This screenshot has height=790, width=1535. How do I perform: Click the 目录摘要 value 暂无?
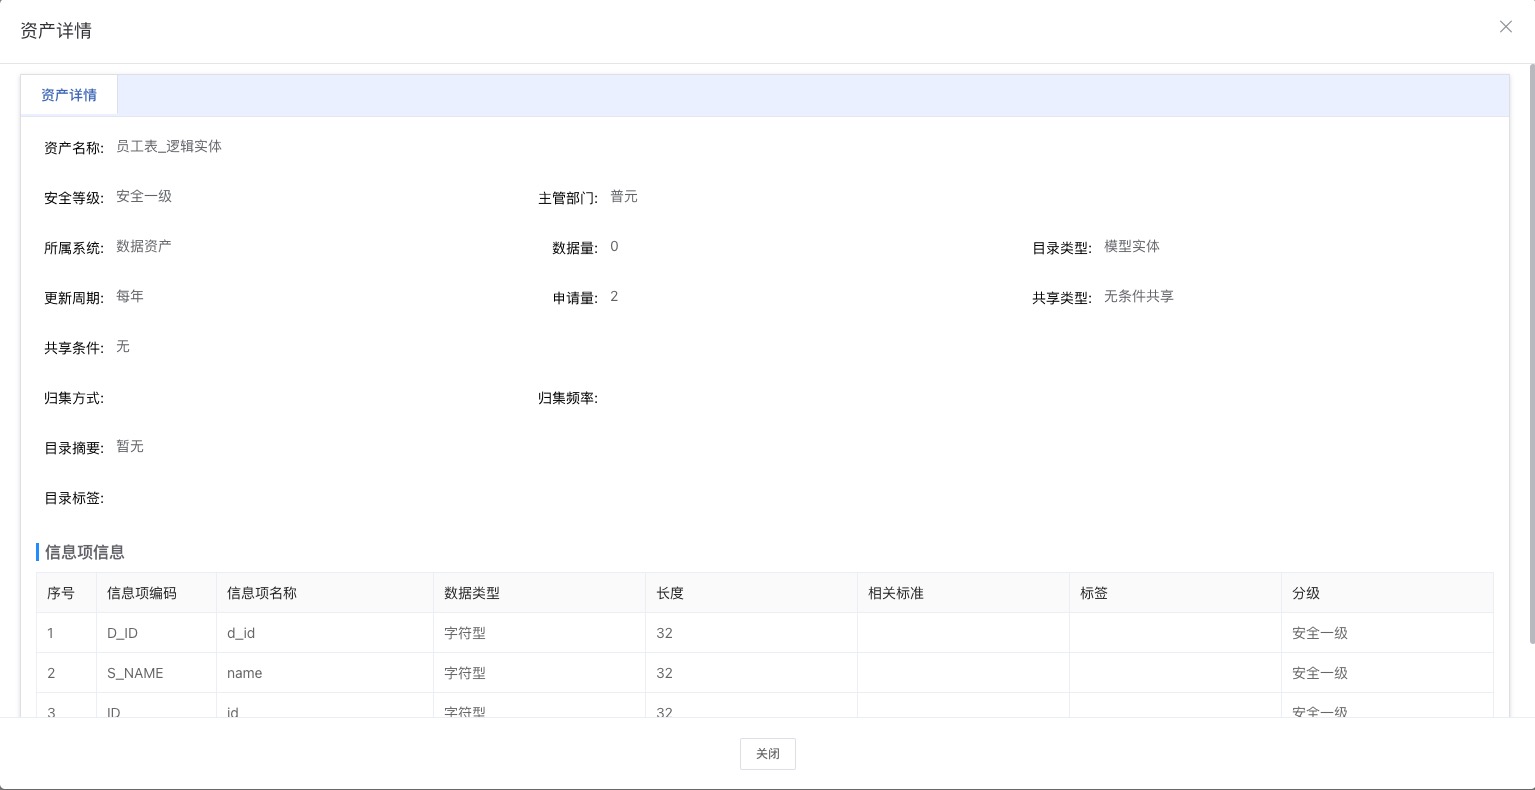coord(130,446)
